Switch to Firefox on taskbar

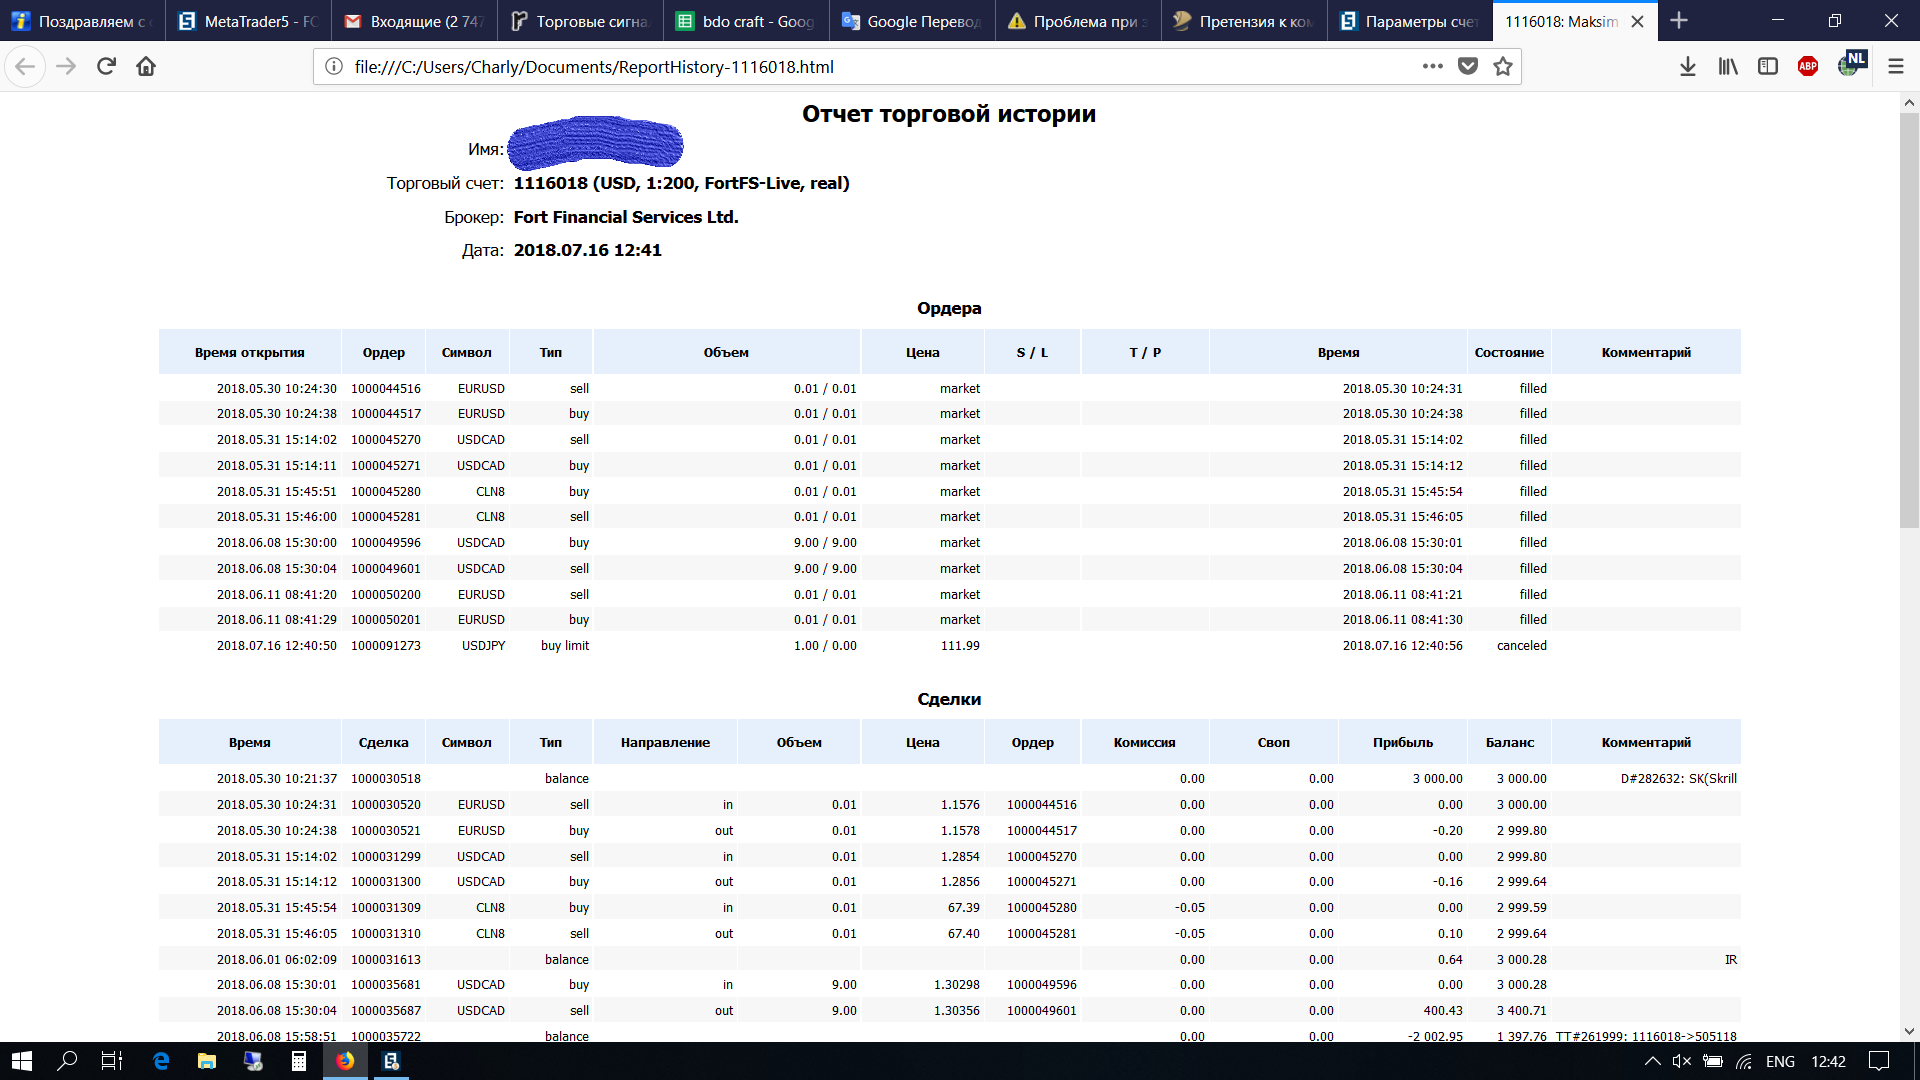coord(345,1061)
